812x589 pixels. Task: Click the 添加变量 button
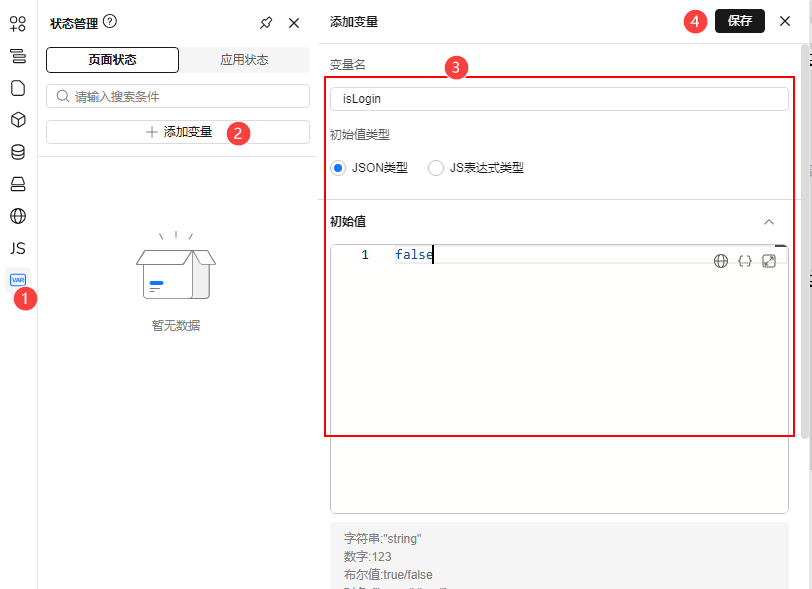click(178, 132)
